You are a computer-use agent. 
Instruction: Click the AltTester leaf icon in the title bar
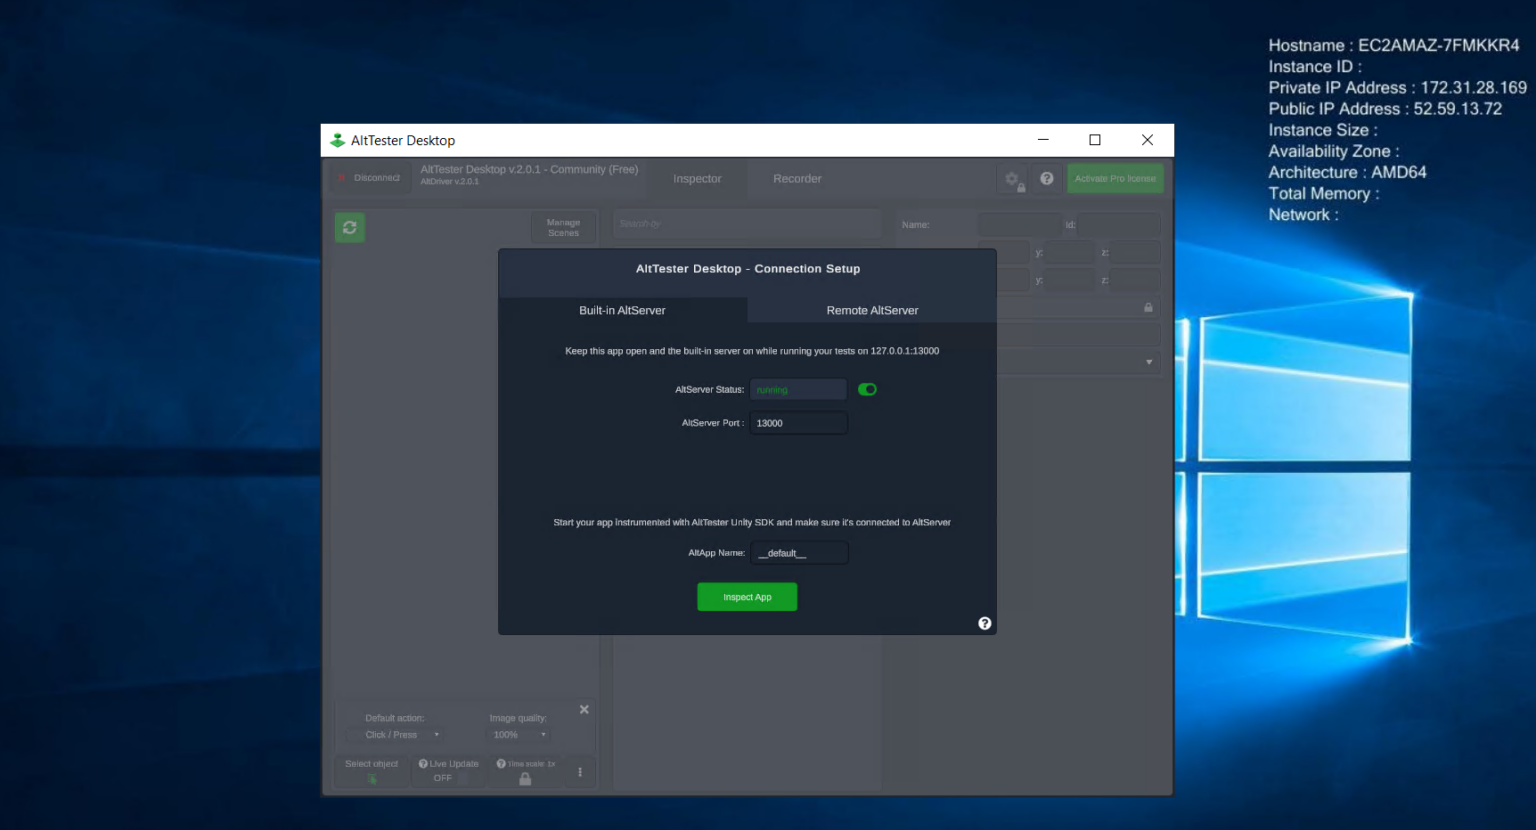pos(337,140)
